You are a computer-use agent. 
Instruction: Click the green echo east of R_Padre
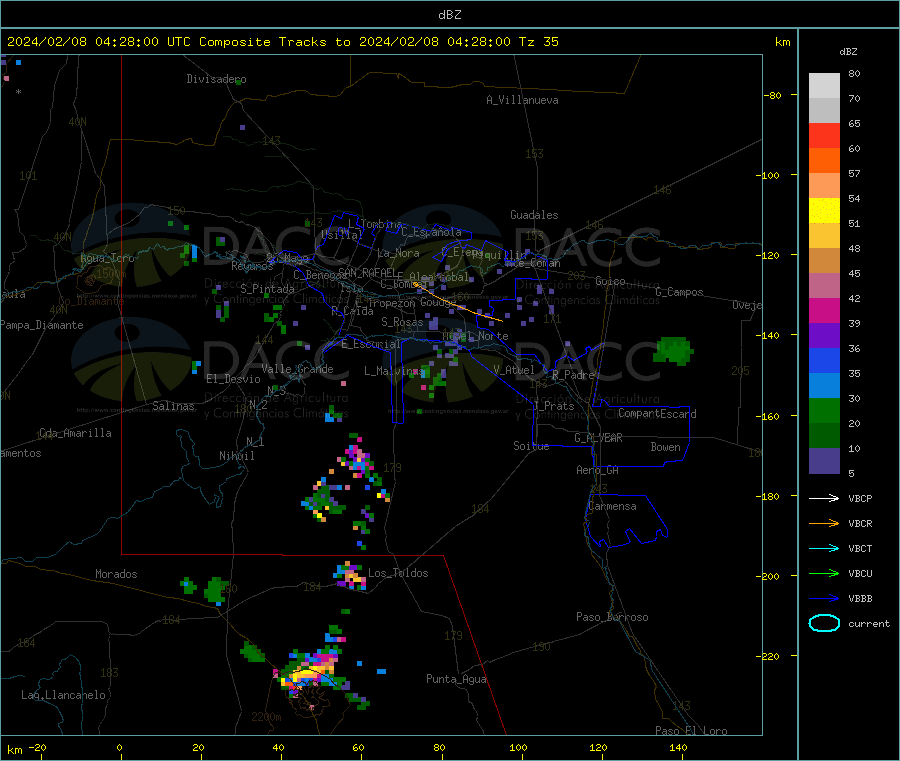[x=673, y=351]
